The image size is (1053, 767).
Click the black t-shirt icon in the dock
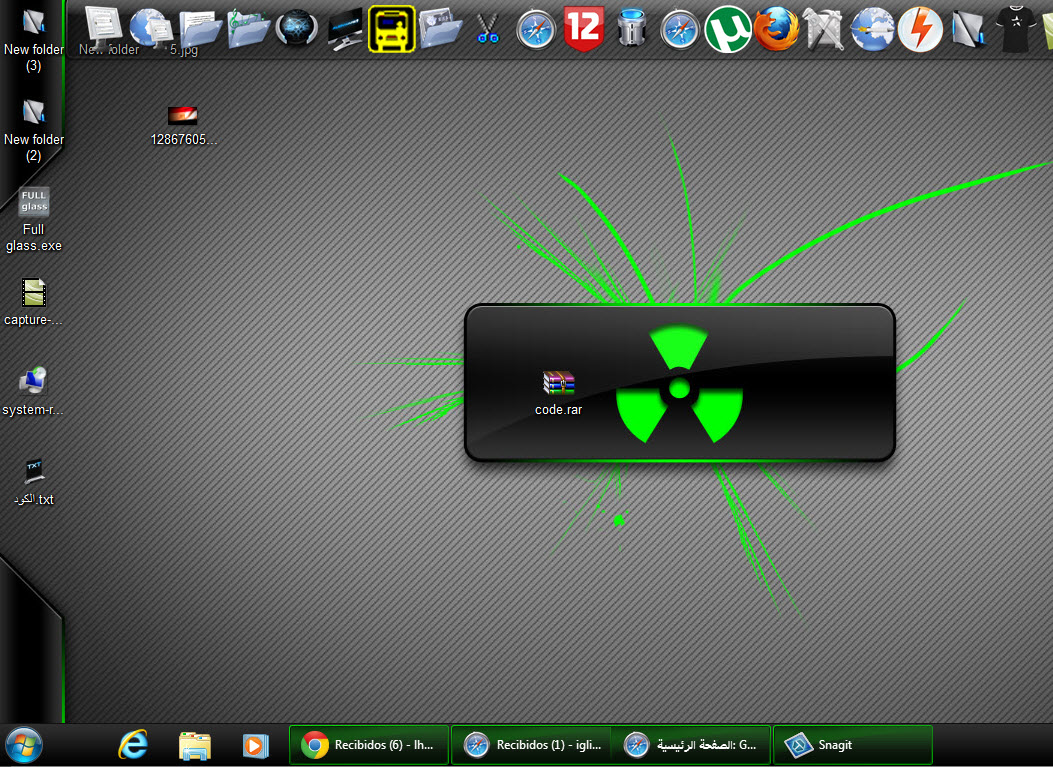[x=1015, y=29]
